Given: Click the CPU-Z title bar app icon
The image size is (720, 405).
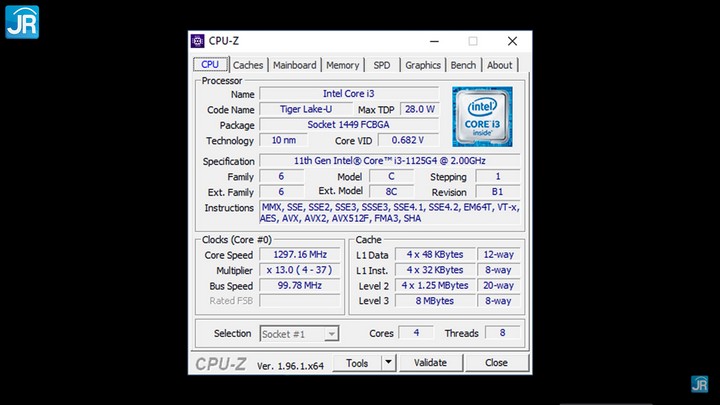Looking at the screenshot, I should (x=198, y=41).
